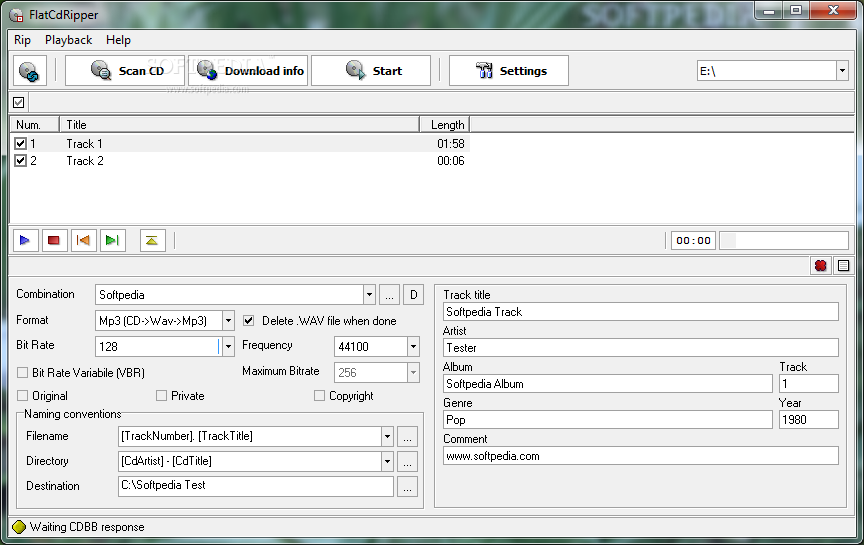Click the list view icon
Viewport: 864px width, 545px height.
(843, 266)
